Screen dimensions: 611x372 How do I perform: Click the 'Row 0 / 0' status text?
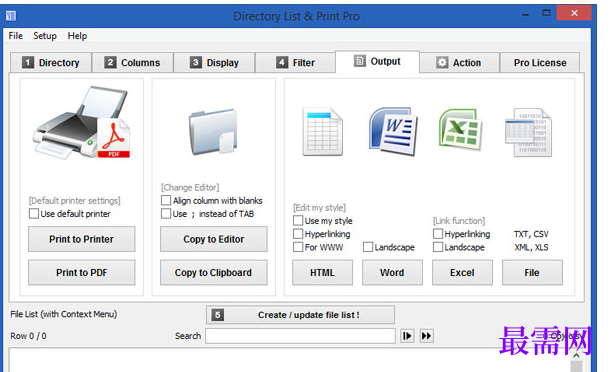point(28,336)
